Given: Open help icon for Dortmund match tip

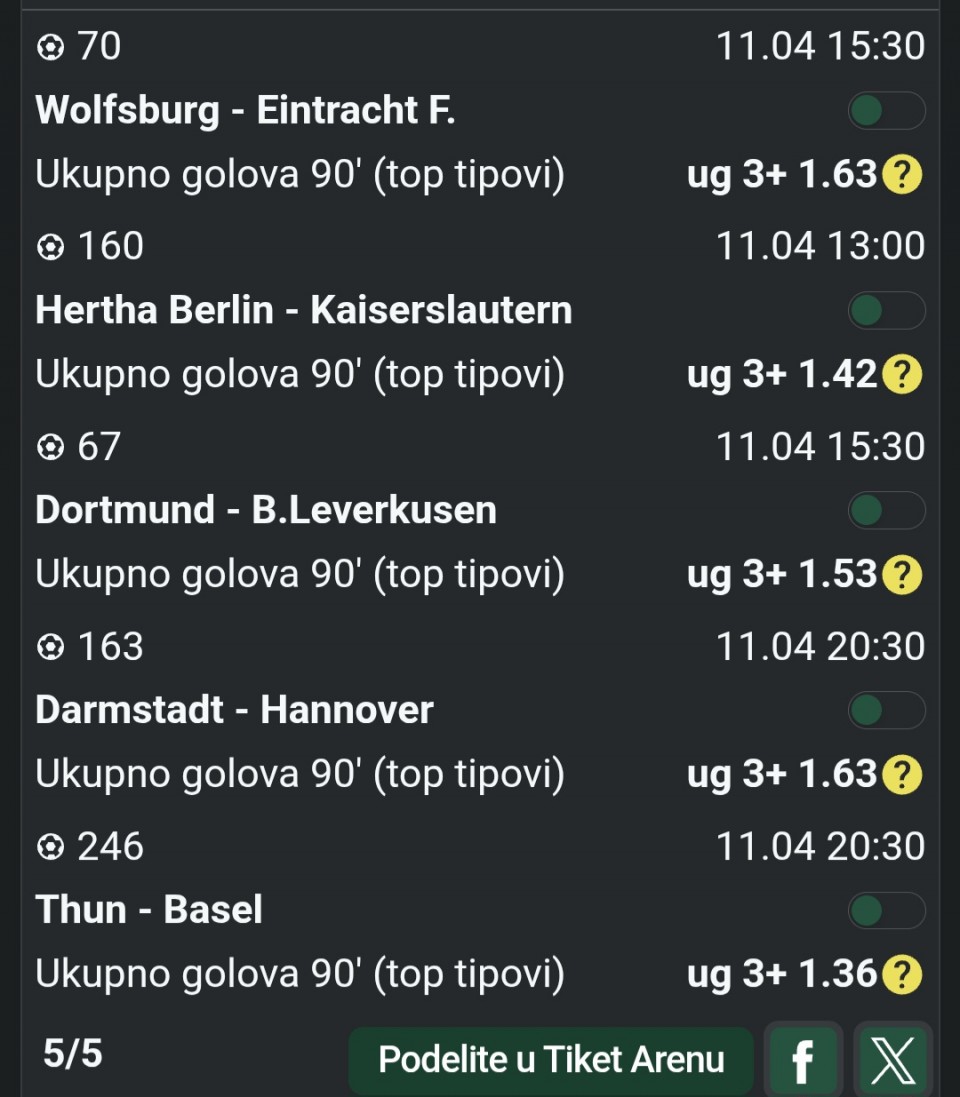Looking at the screenshot, I should click(x=902, y=576).
